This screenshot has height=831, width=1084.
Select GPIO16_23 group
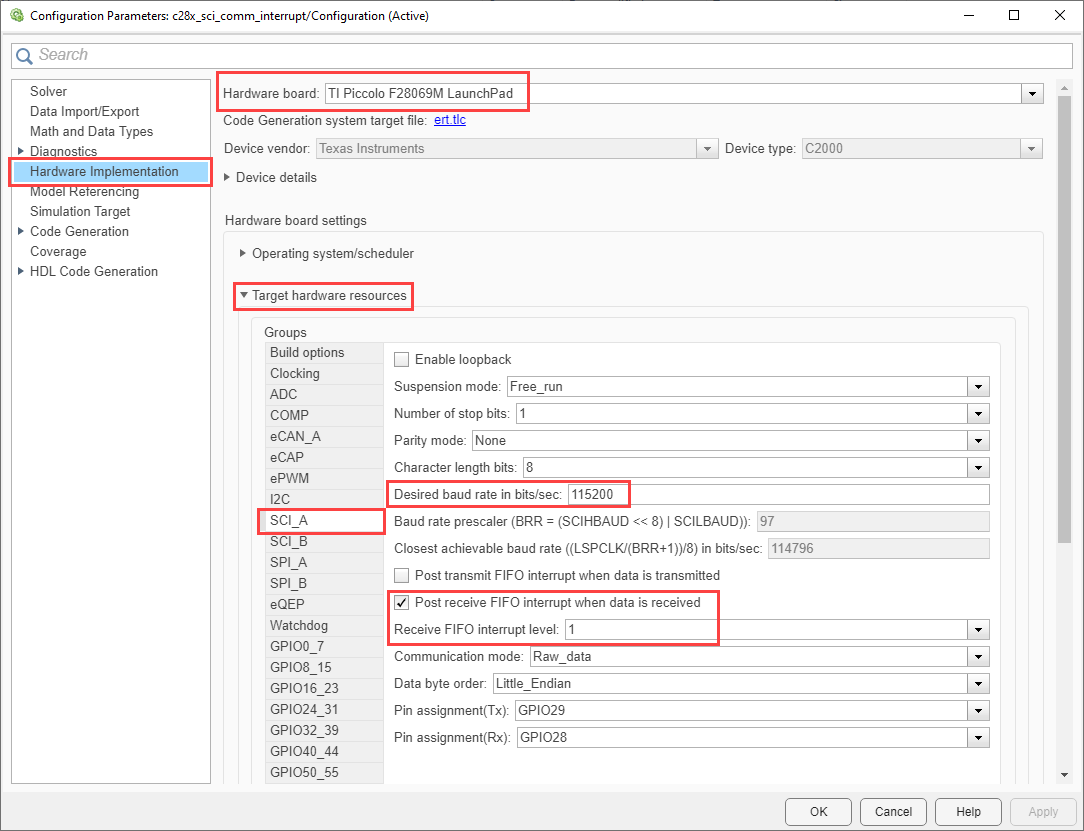point(324,688)
